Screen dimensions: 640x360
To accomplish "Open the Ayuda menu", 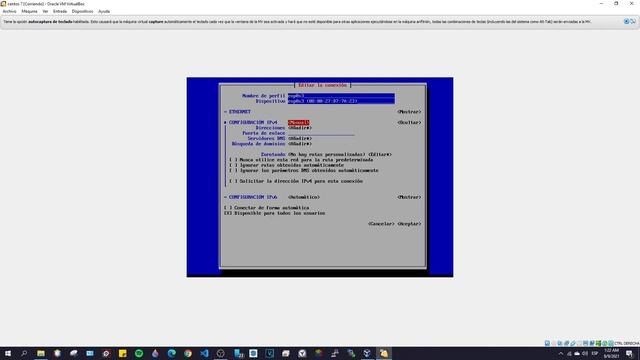I will tap(104, 11).
